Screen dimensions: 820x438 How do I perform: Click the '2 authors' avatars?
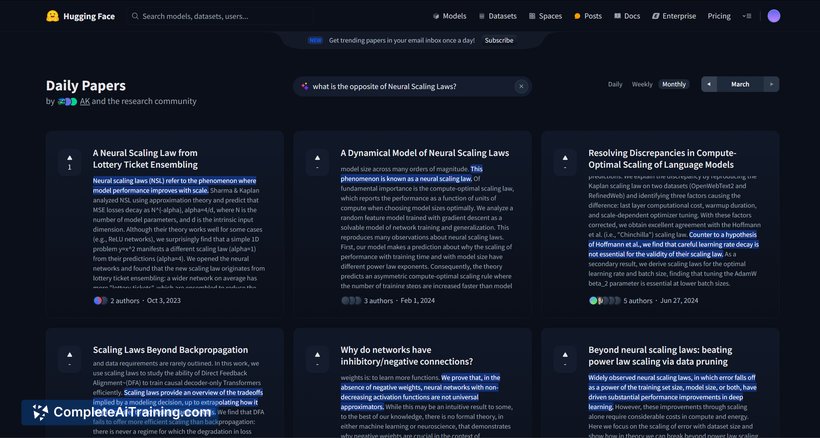click(x=100, y=301)
